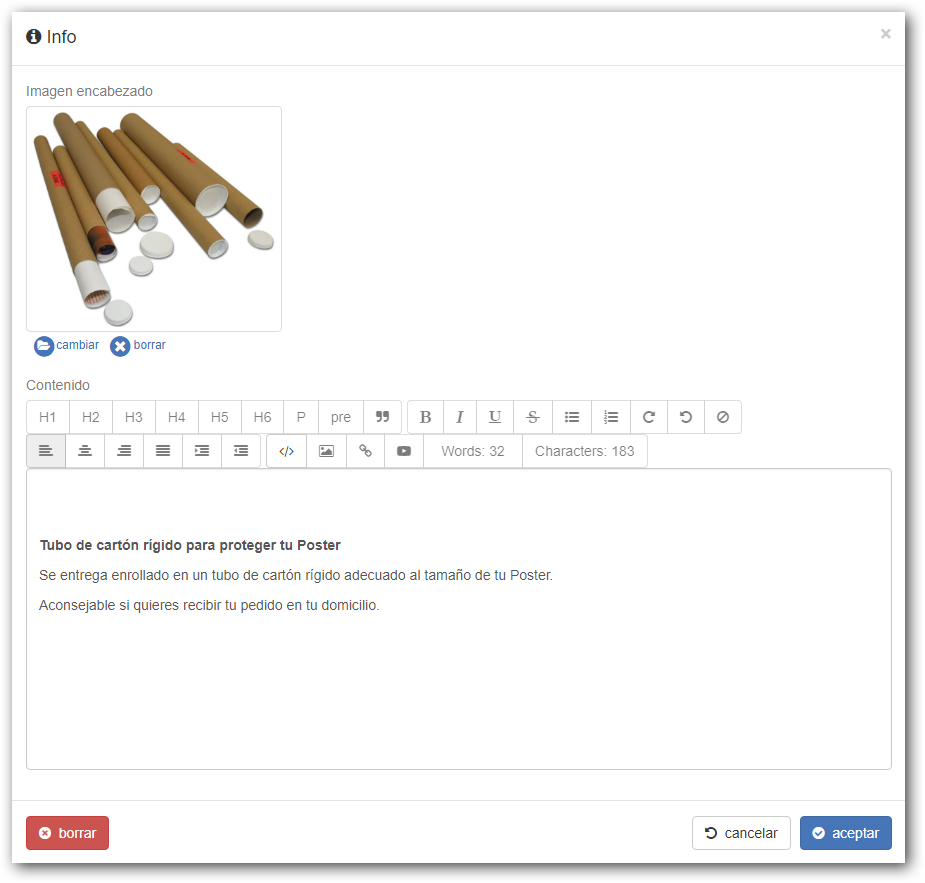Click borrar link under the header image
Viewport: 925px width, 883px height.
click(x=138, y=345)
